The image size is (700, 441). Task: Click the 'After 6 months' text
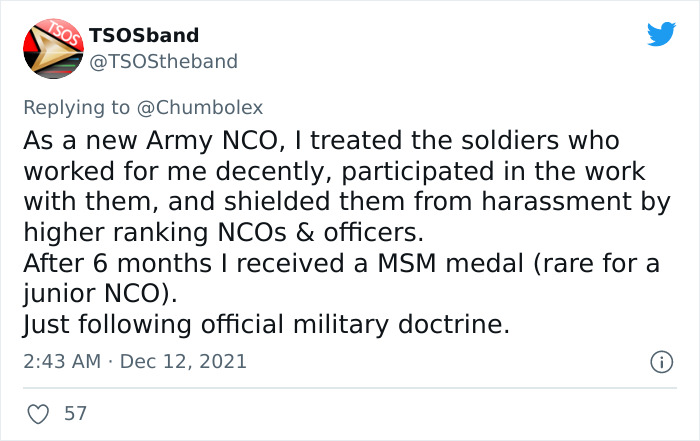[98, 265]
